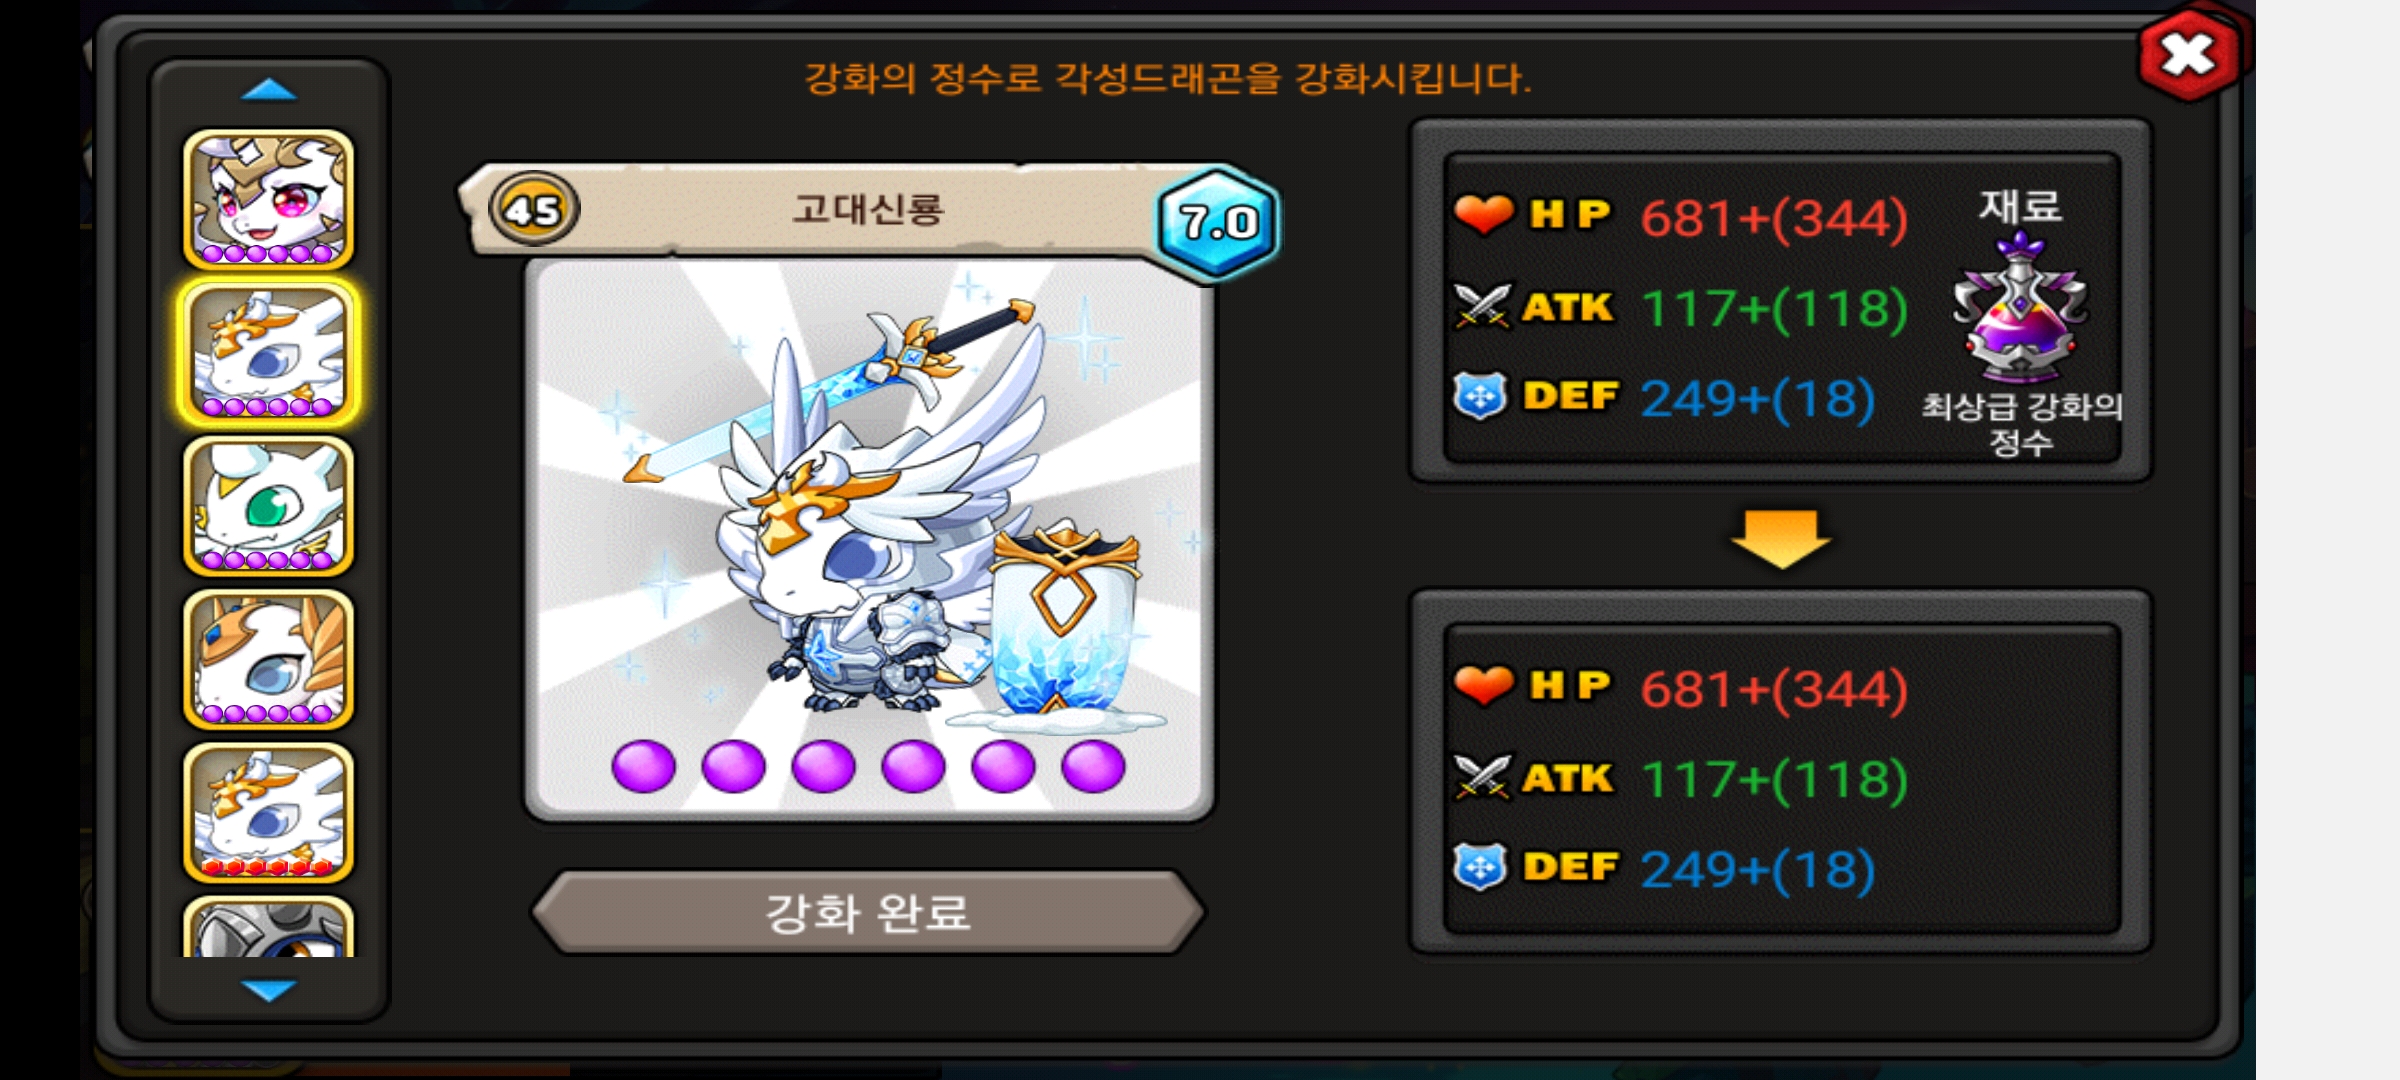Tap the HP heart icon in top panel
Image resolution: width=2400 pixels, height=1080 pixels.
pyautogui.click(x=1483, y=214)
